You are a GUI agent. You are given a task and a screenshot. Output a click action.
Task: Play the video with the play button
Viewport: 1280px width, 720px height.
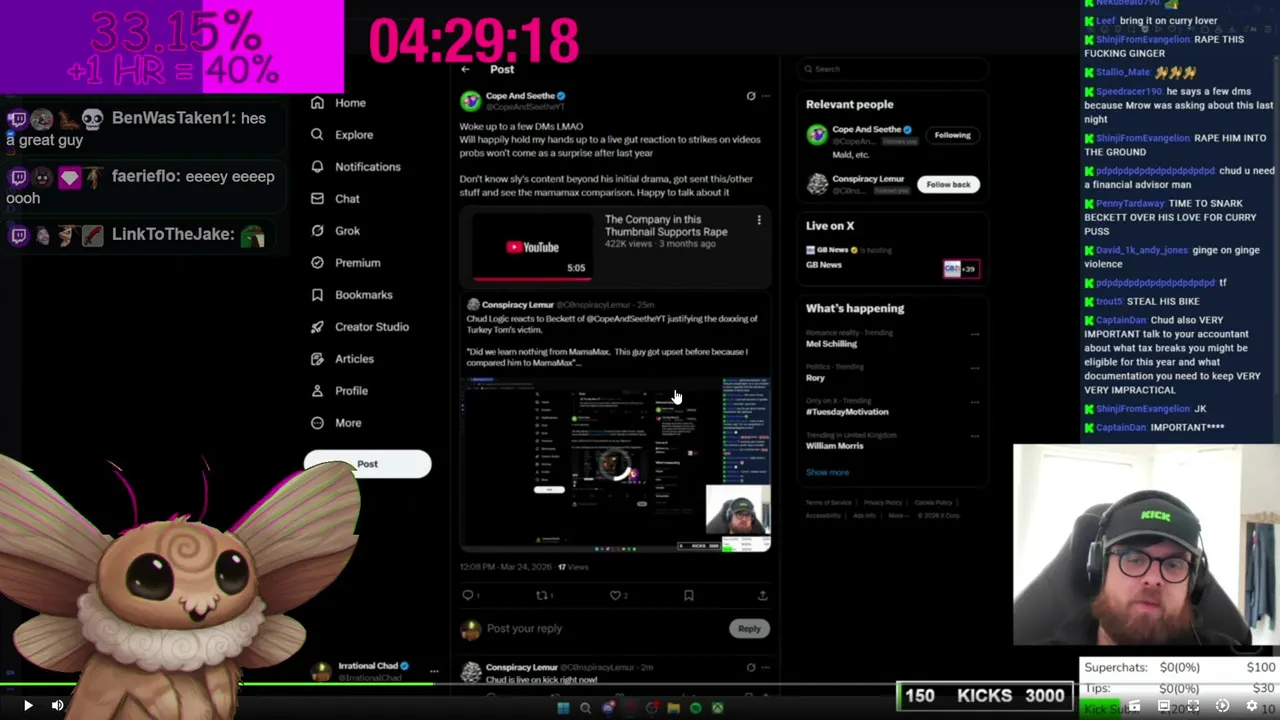[27, 706]
